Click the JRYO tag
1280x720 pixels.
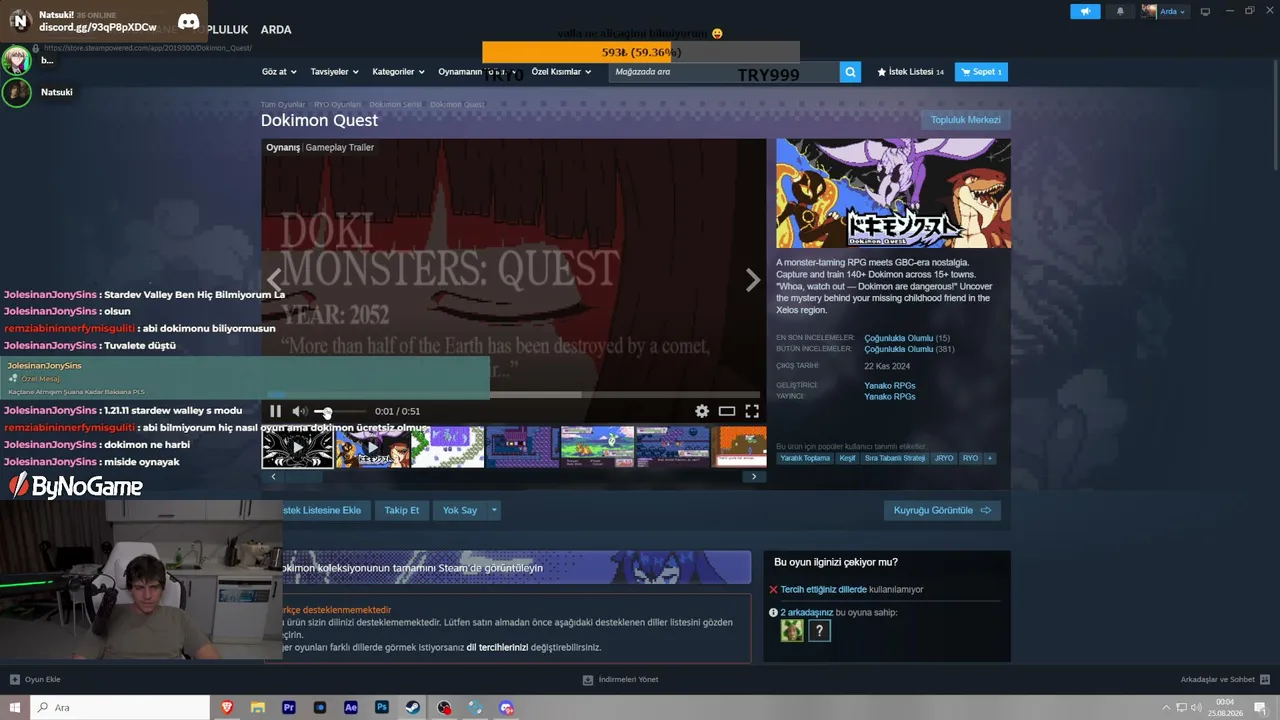pyautogui.click(x=944, y=458)
